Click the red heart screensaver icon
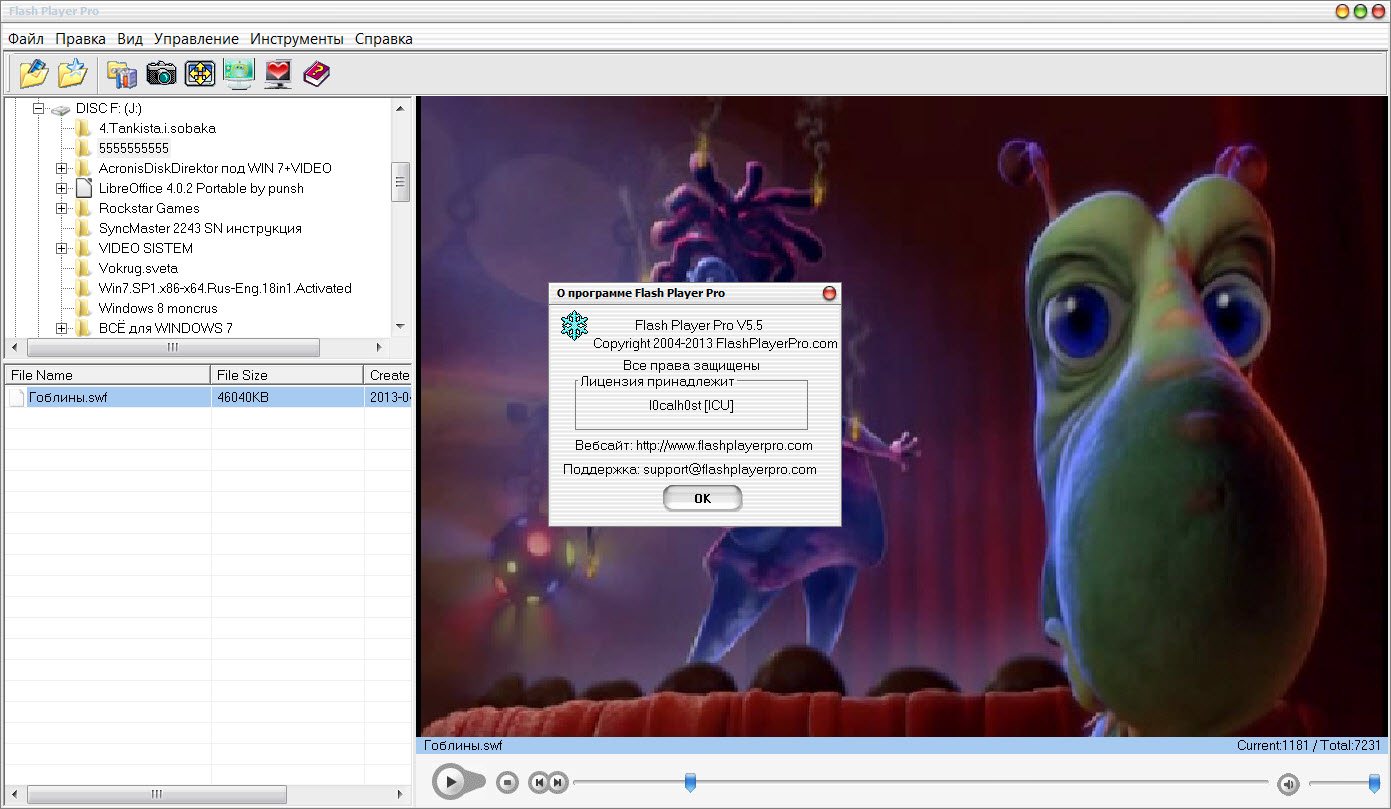Viewport: 1391px width, 809px height. point(278,73)
